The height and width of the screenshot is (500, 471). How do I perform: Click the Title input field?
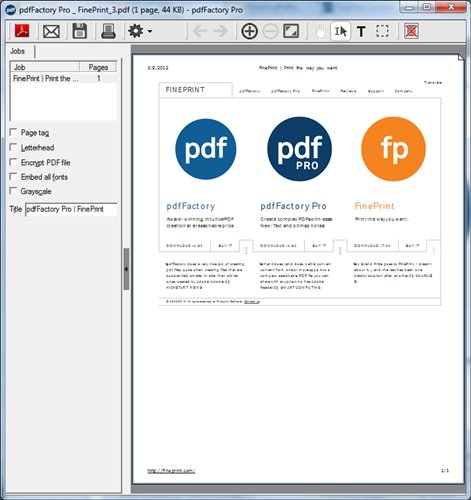71,209
